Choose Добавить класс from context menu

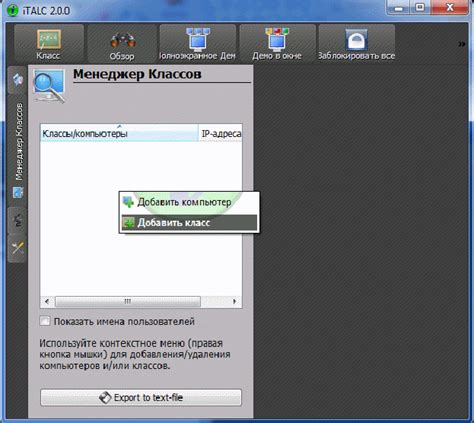[x=189, y=222]
